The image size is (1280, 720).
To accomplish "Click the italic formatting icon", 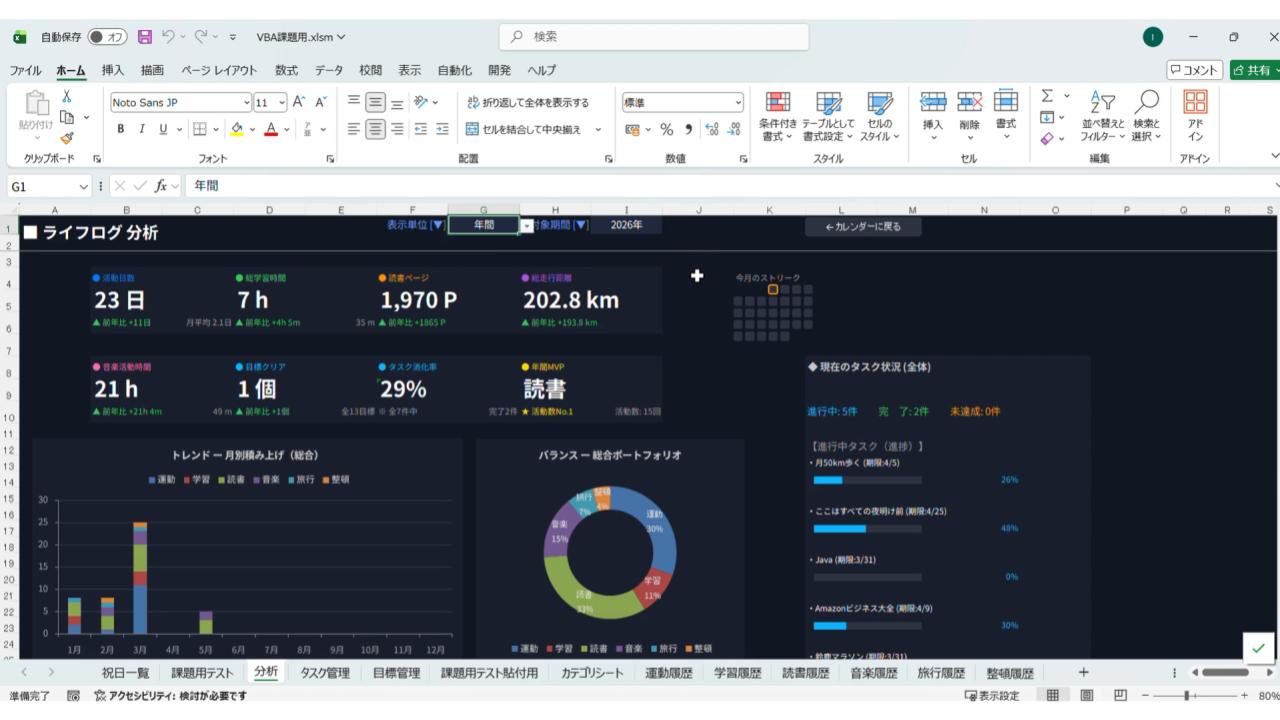I will 142,129.
